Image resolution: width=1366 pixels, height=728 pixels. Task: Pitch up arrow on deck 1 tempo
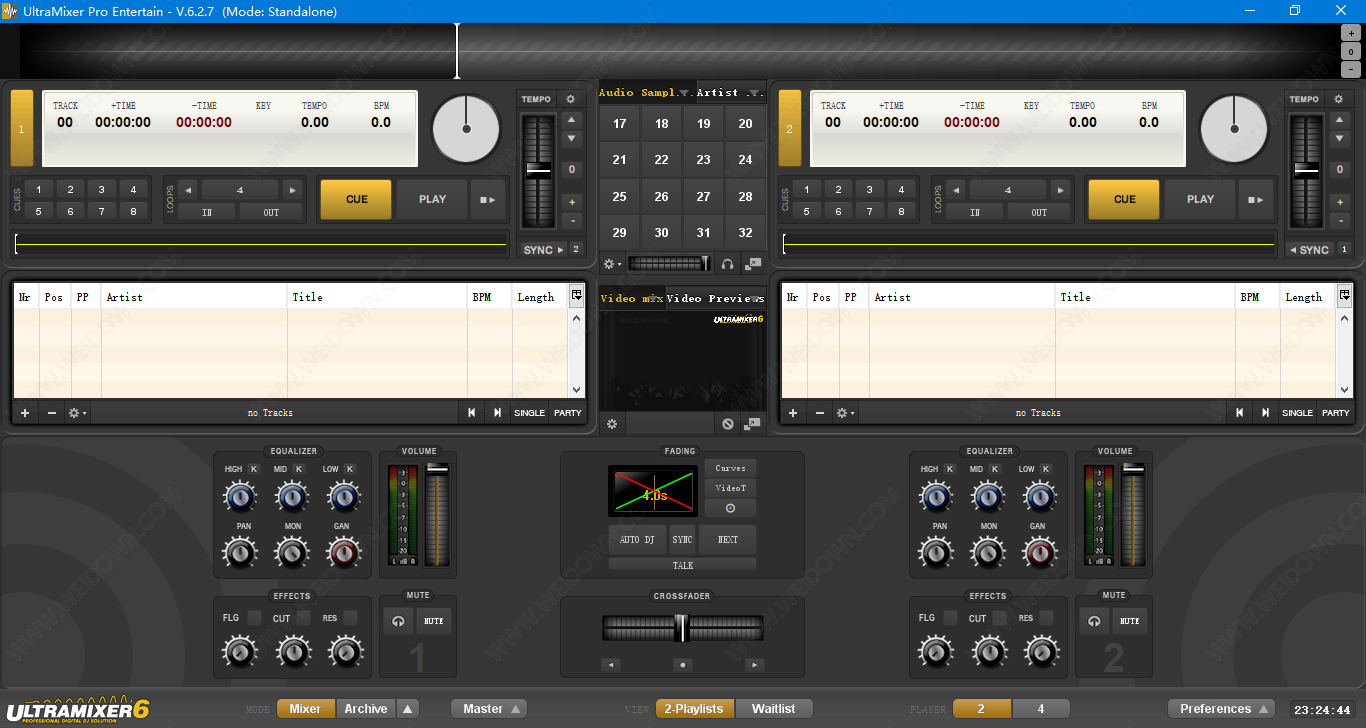(572, 118)
